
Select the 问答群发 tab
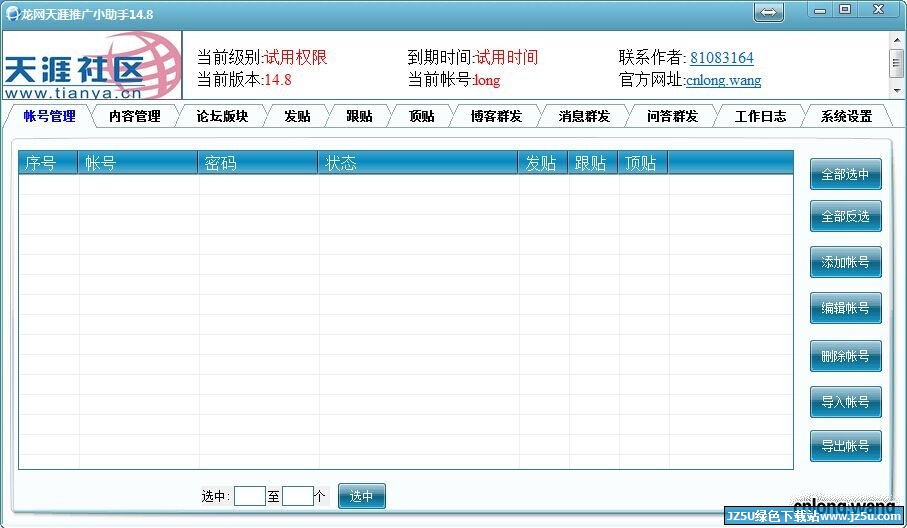[x=672, y=116]
